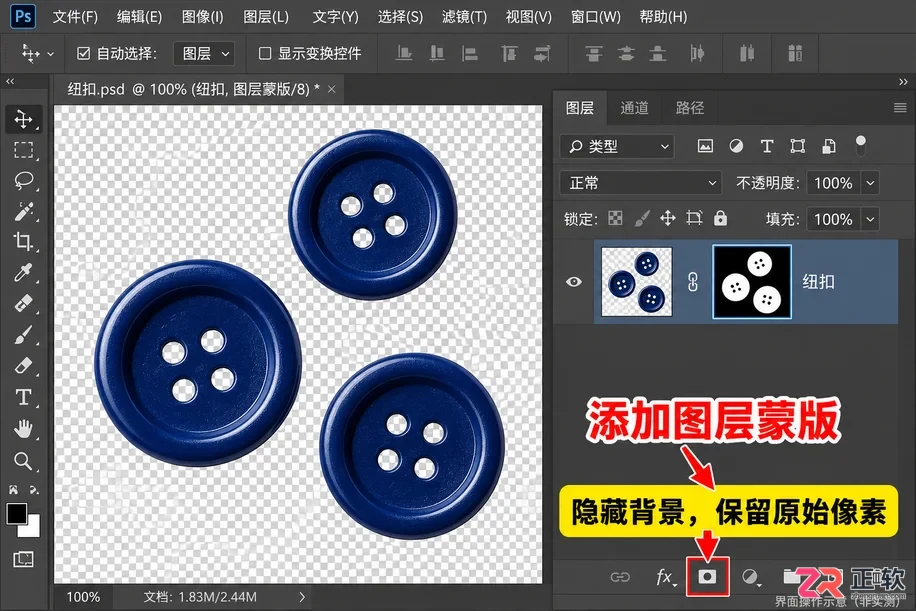Toggle prevent artboard auto-nesting lock
This screenshot has height=611, width=916.
click(x=694, y=218)
